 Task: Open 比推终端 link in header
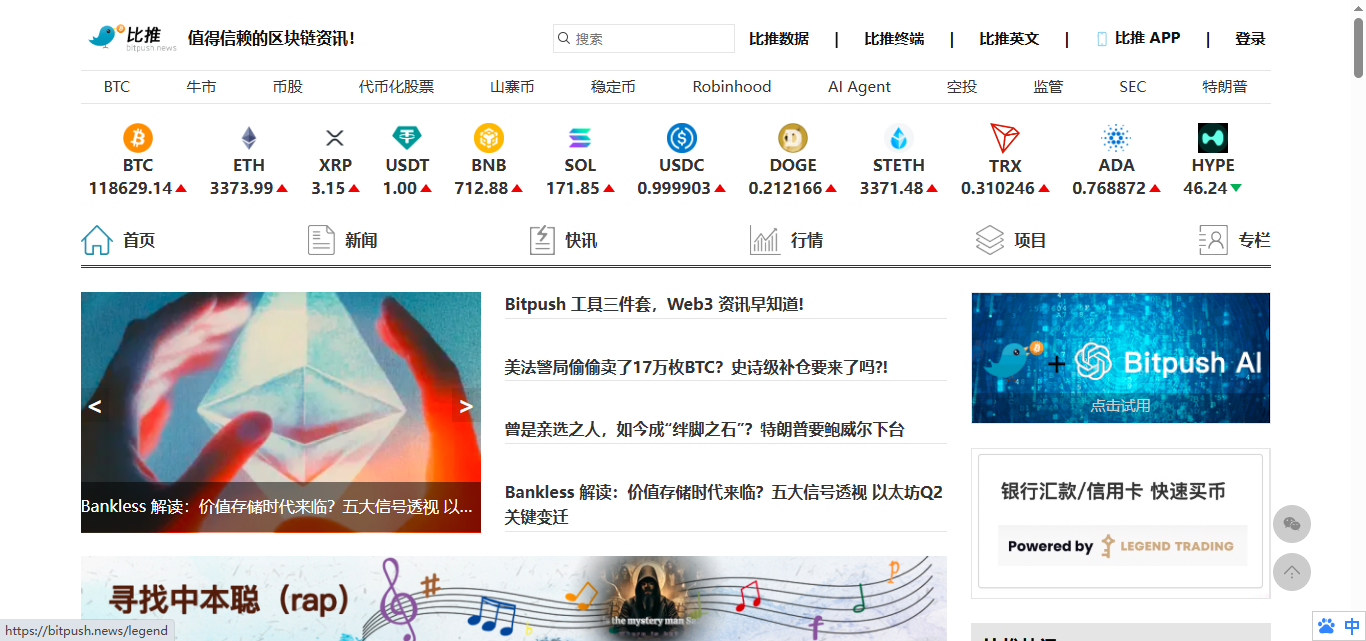[x=894, y=39]
